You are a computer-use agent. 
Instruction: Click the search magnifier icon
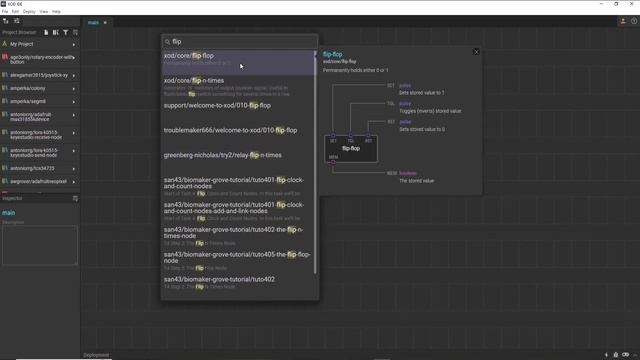click(x=167, y=42)
